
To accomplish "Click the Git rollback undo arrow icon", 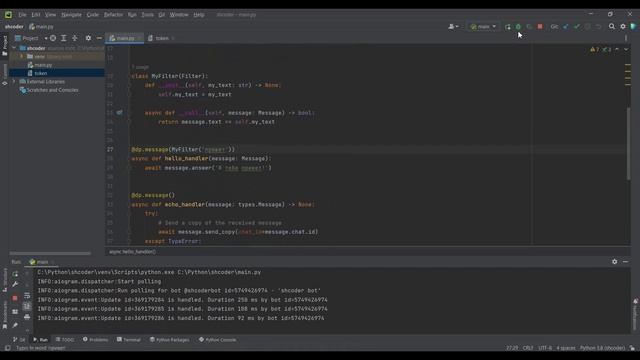I will pos(598,27).
